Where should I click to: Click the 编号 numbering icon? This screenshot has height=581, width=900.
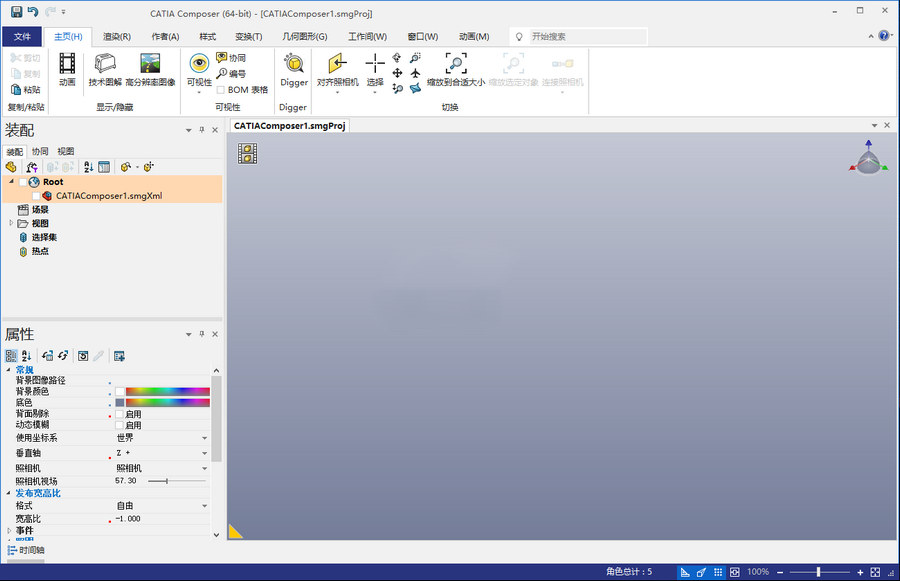[x=222, y=73]
